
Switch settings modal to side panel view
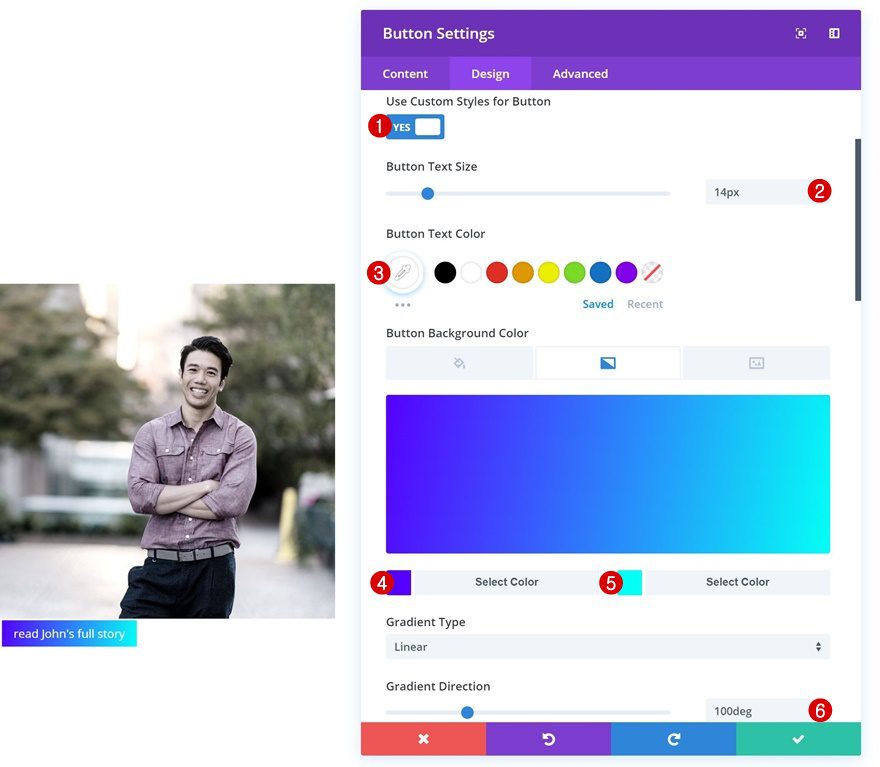(x=833, y=33)
